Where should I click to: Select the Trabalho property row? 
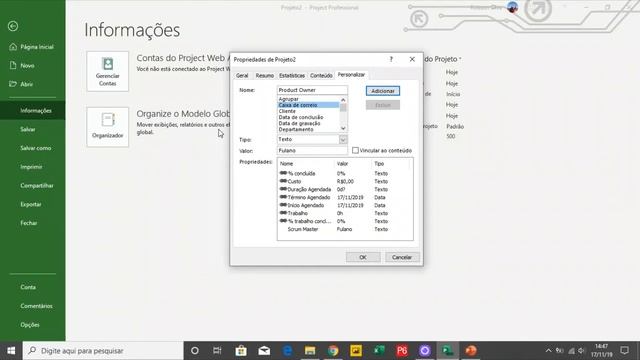[344, 213]
